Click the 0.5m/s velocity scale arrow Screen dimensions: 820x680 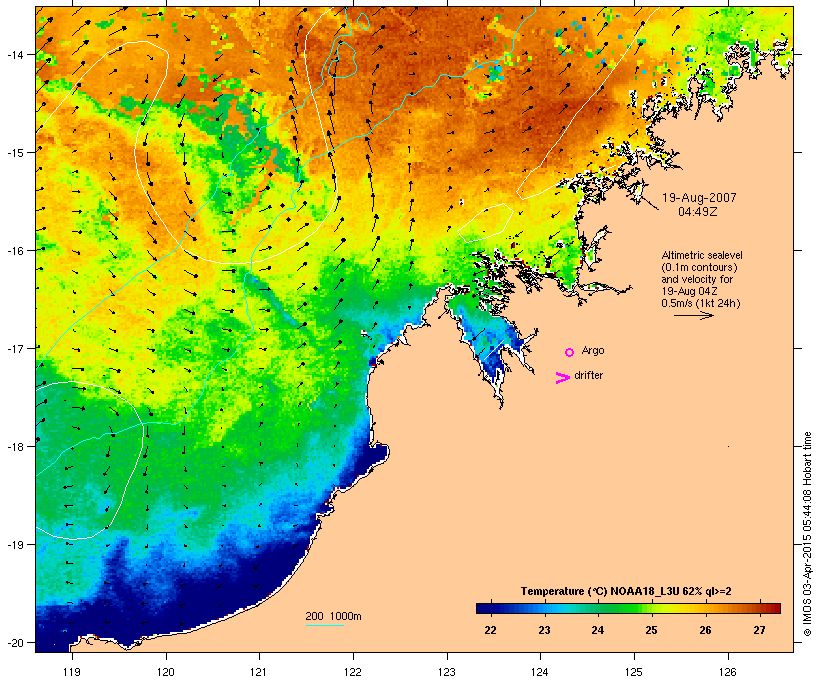coord(694,315)
